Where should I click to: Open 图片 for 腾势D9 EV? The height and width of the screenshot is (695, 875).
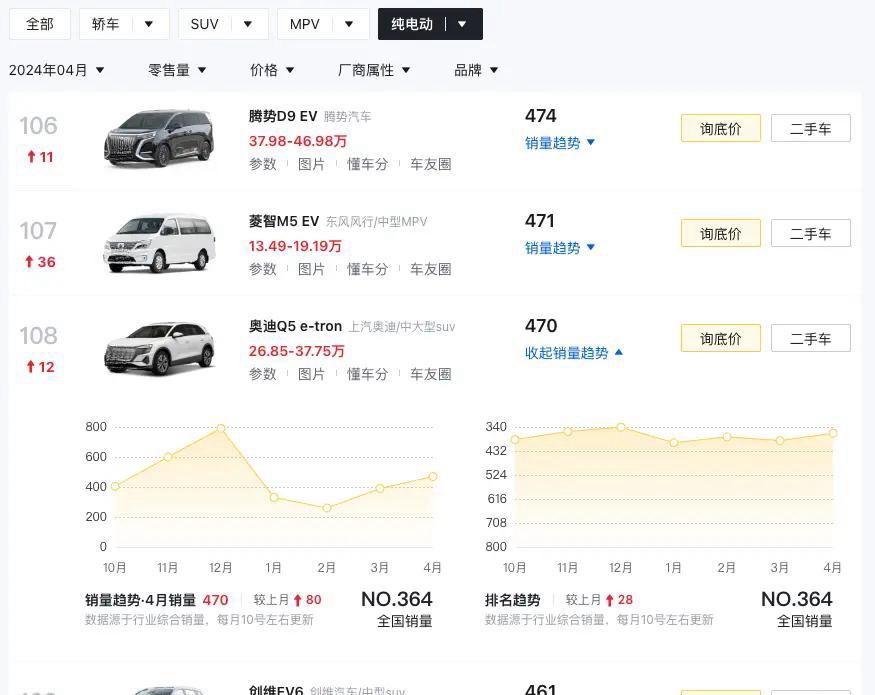(x=311, y=164)
